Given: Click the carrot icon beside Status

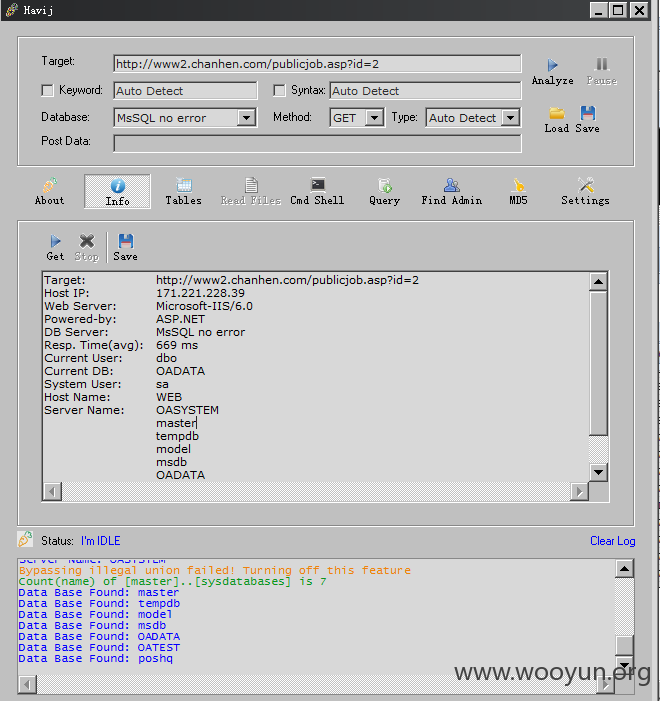Looking at the screenshot, I should 25,539.
